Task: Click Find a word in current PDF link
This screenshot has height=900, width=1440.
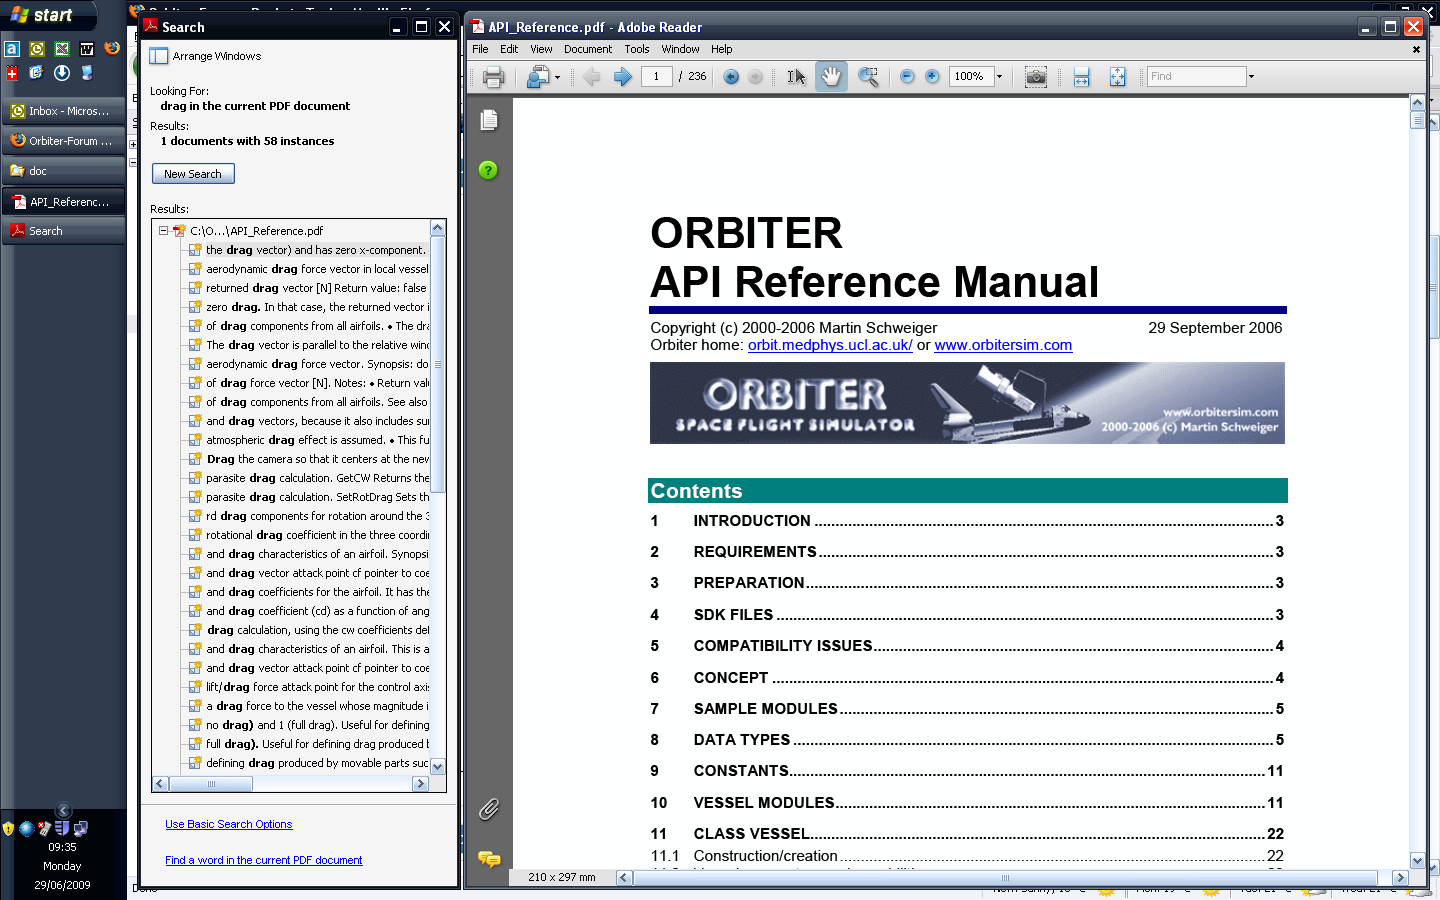Action: (x=264, y=860)
